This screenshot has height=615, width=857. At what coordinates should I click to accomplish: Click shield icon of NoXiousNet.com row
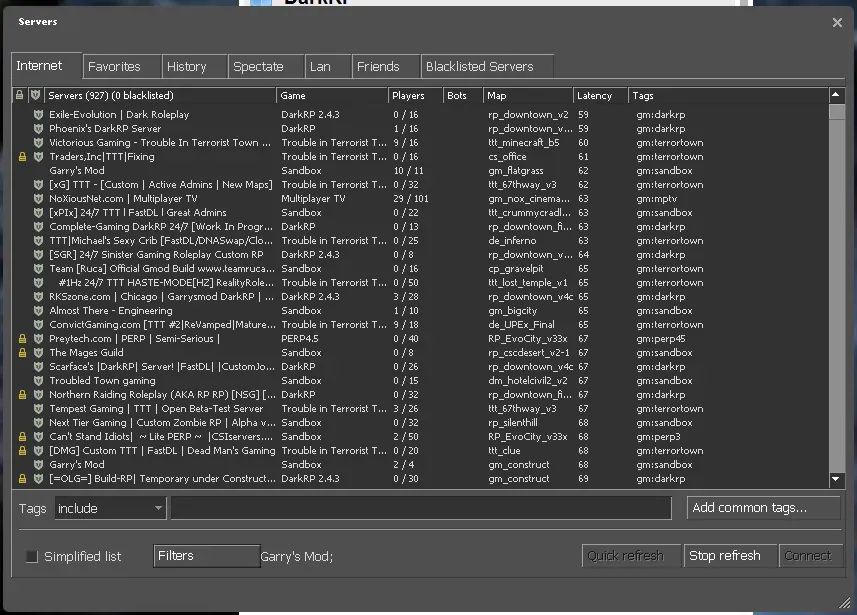pos(38,199)
